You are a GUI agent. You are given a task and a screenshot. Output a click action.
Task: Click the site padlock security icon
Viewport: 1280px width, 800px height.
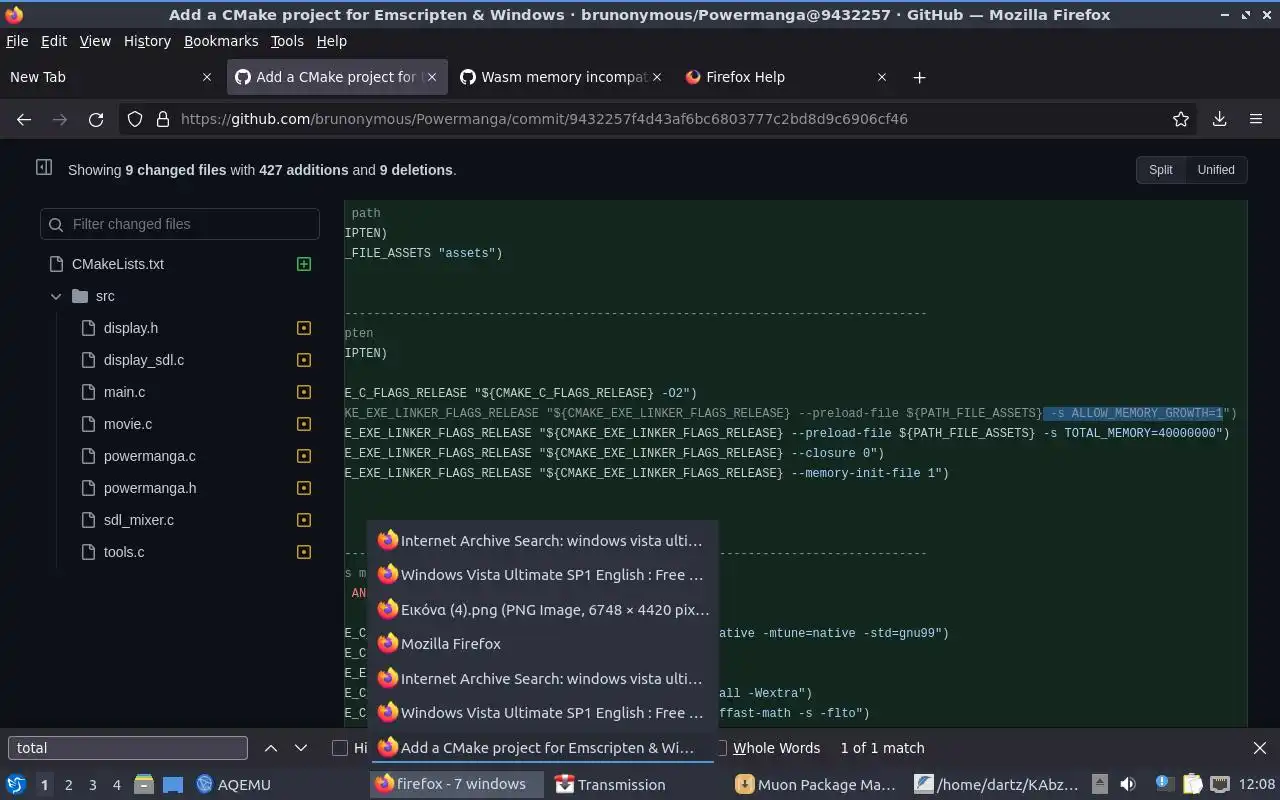(x=163, y=119)
